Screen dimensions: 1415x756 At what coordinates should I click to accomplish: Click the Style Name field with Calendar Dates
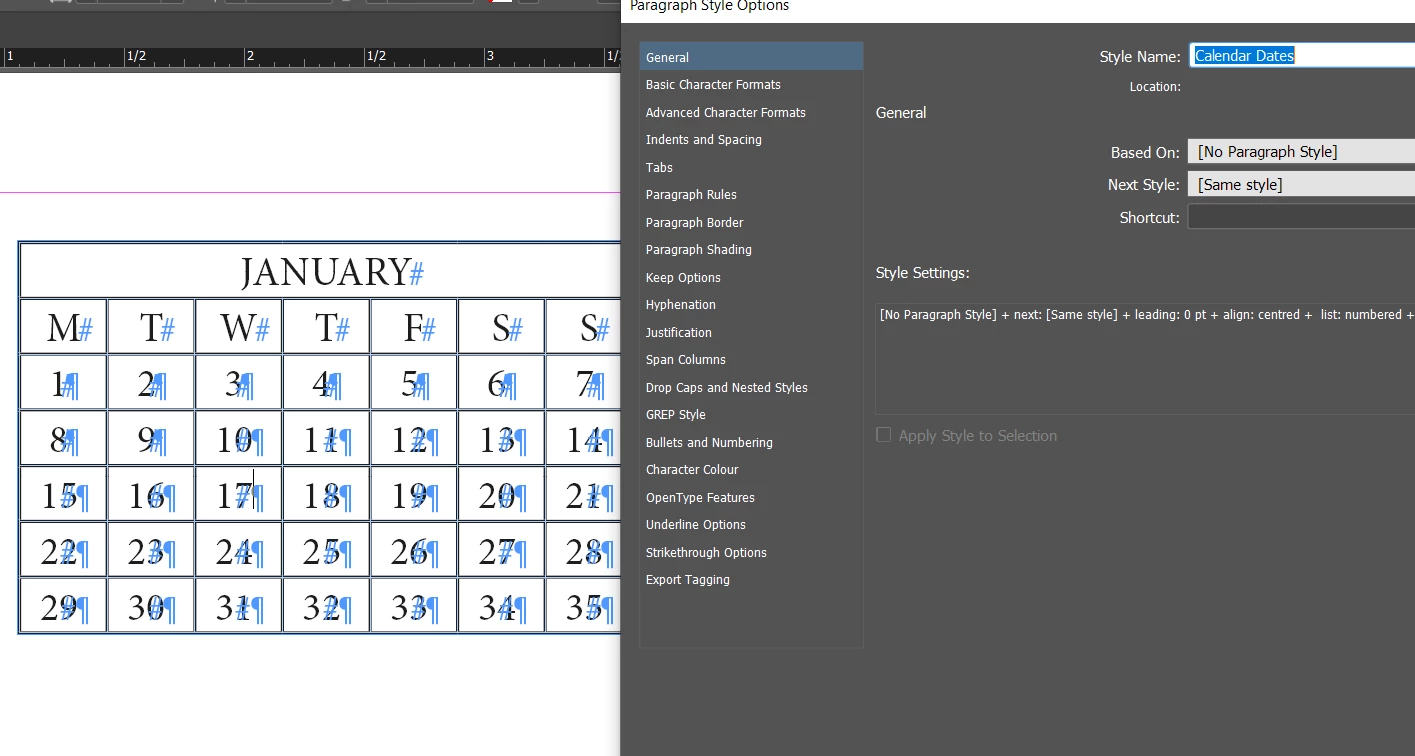[1301, 56]
